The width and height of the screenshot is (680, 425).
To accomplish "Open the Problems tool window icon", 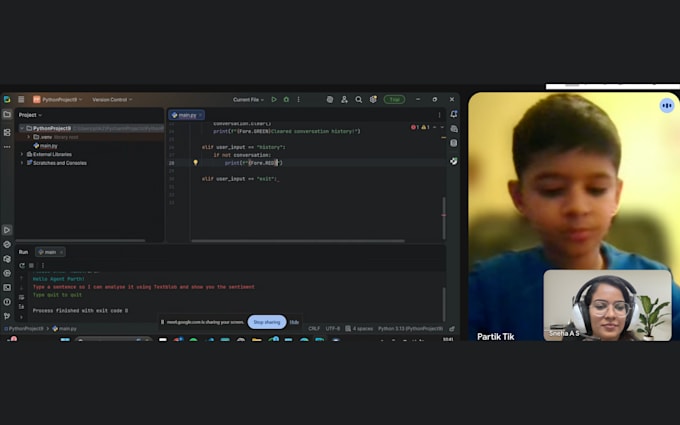I will click(x=7, y=302).
